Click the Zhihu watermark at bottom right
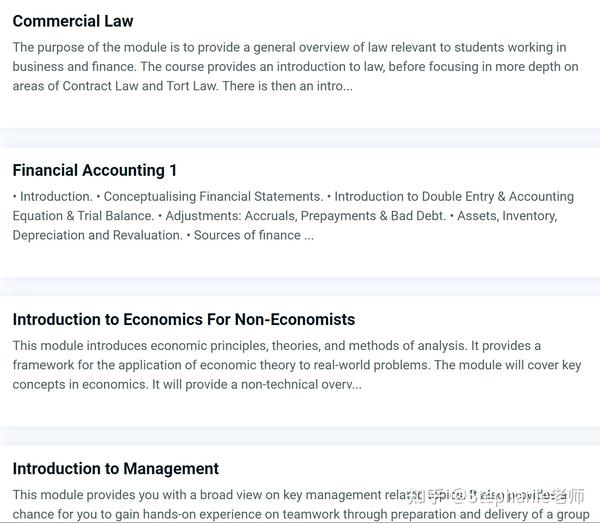This screenshot has width=600, height=523. [x=496, y=496]
